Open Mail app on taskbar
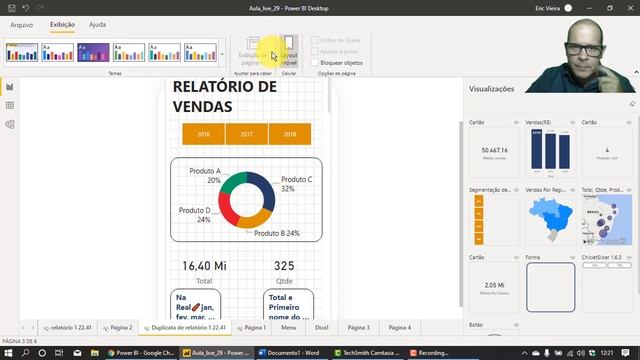640x360 pixels. click(x=77, y=353)
